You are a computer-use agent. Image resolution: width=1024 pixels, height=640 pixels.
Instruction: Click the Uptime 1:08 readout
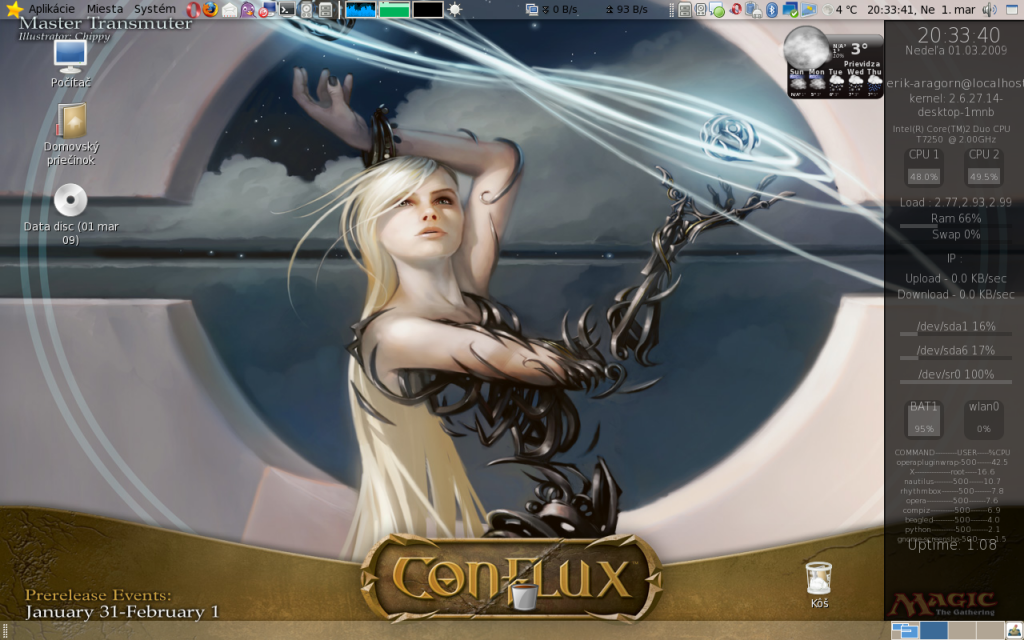[x=952, y=545]
